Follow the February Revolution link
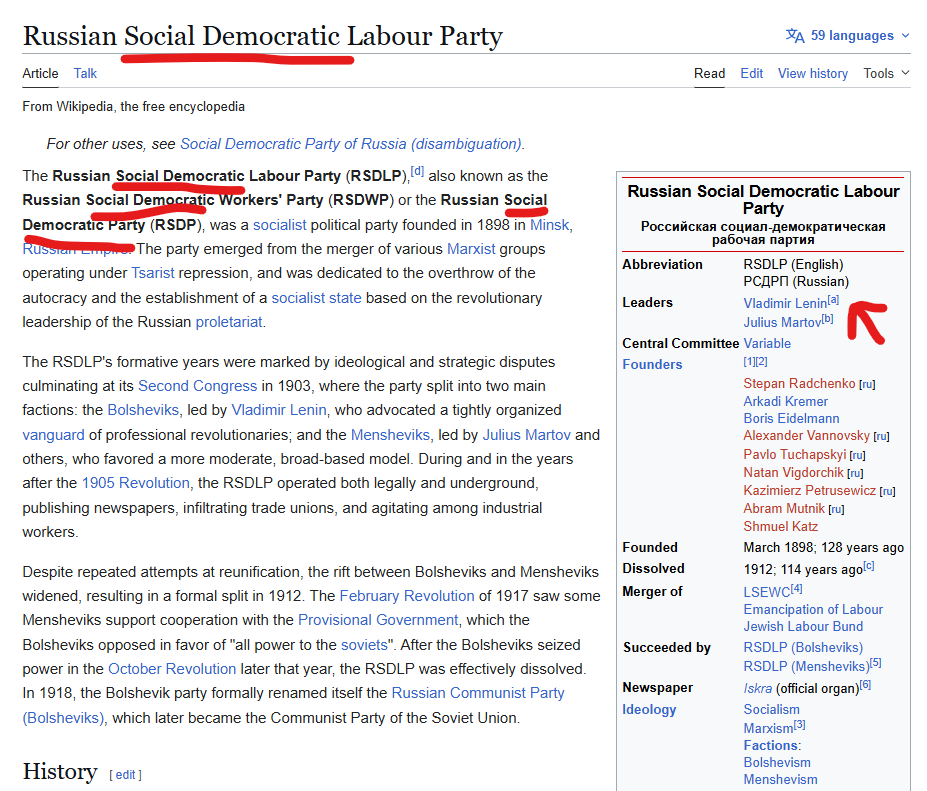This screenshot has height=791, width=927. point(407,595)
